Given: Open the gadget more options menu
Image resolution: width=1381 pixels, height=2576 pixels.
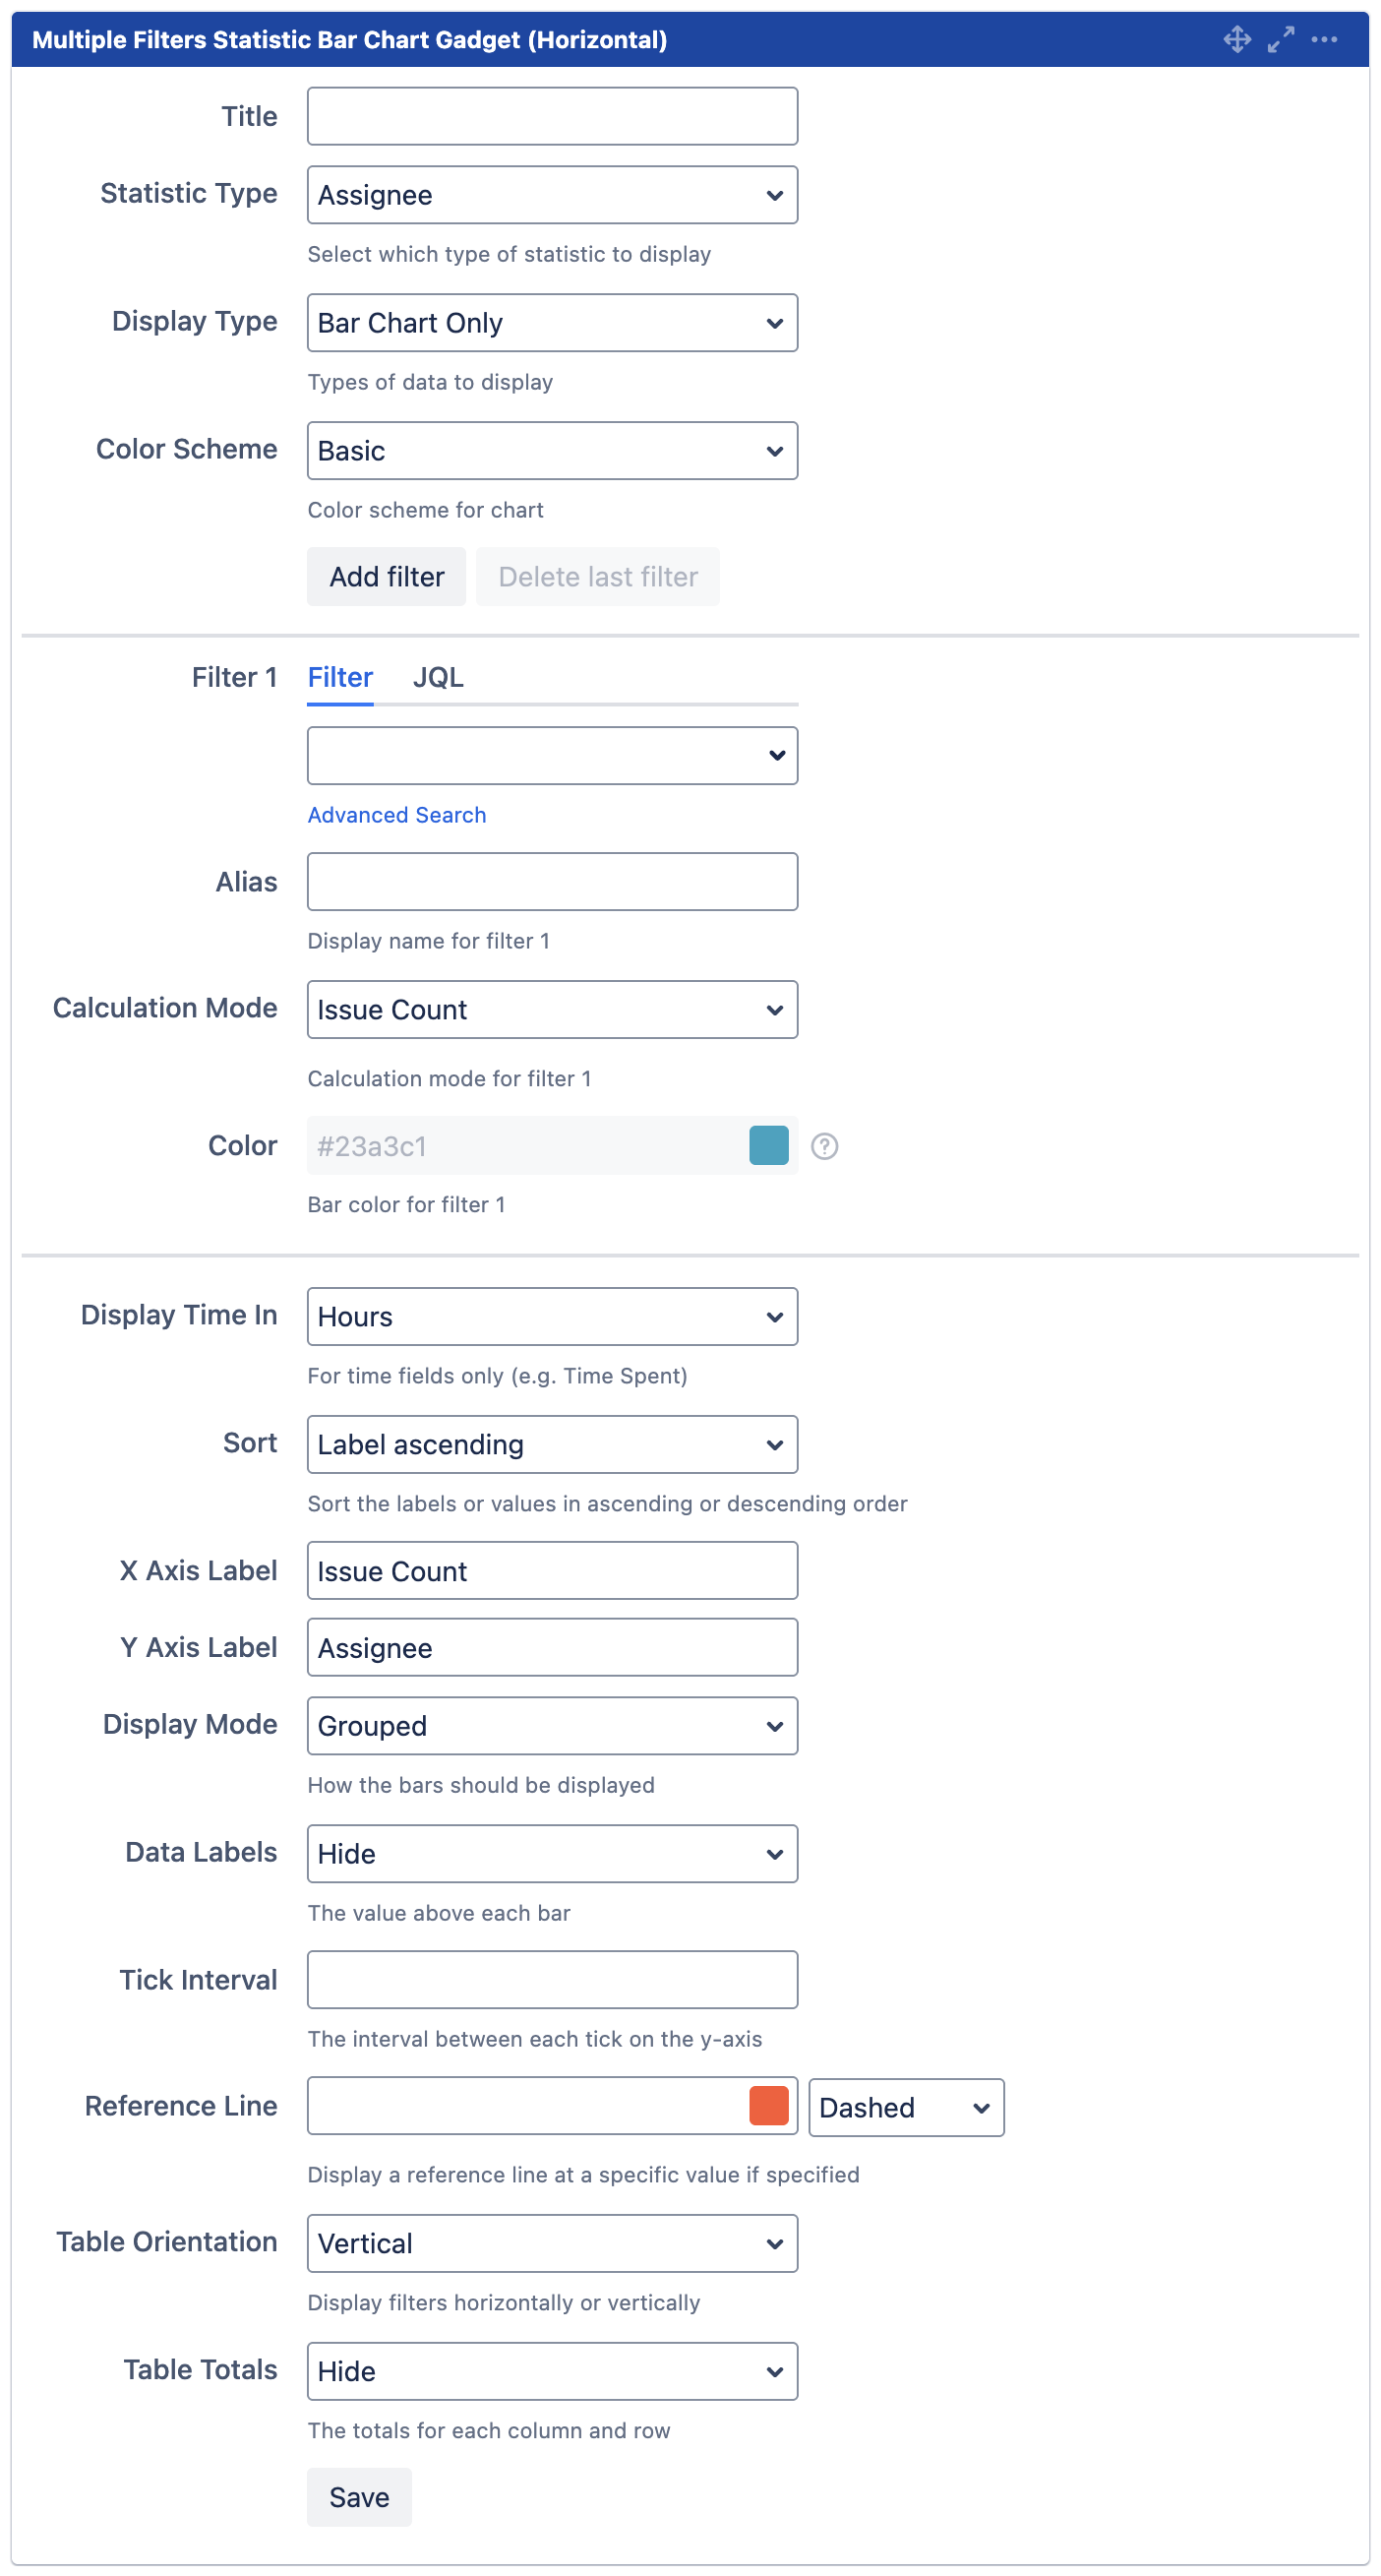Looking at the screenshot, I should (x=1324, y=39).
